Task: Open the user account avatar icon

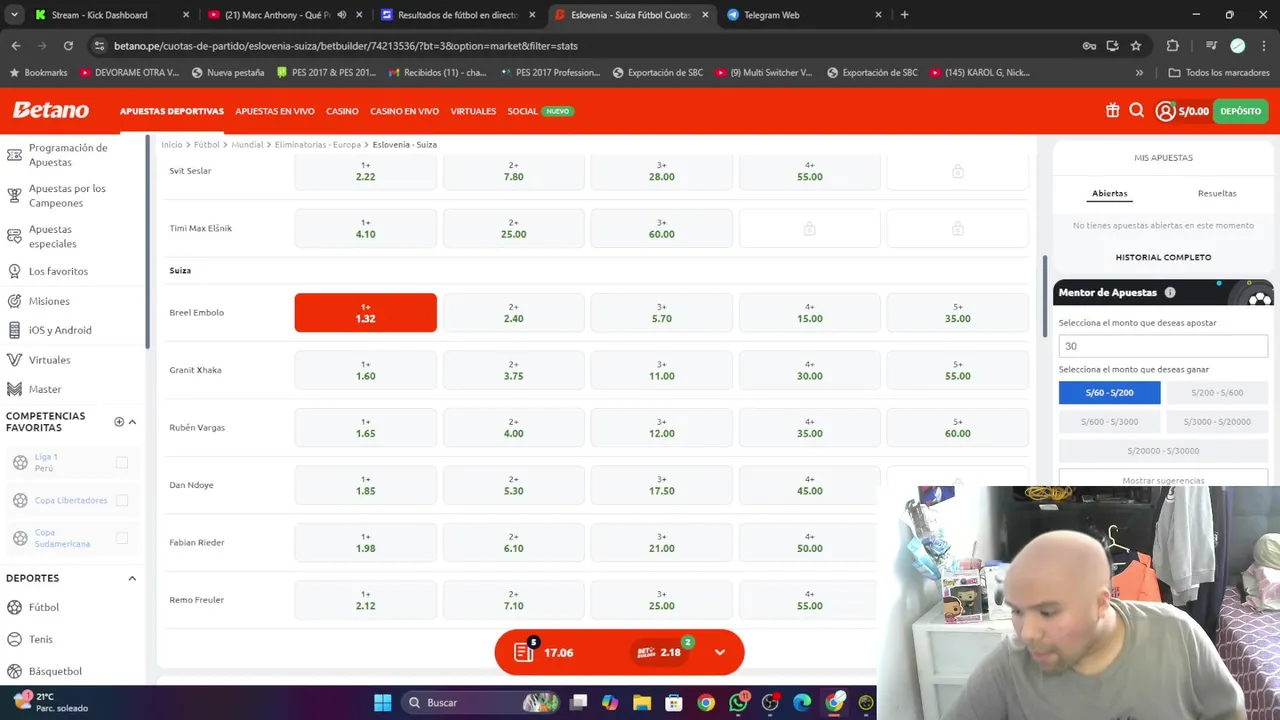Action: tap(1165, 111)
